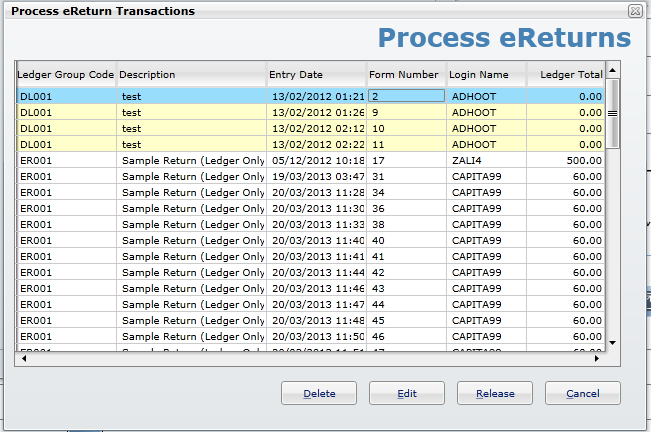Select the row with Form Number 44

pyautogui.click(x=311, y=304)
